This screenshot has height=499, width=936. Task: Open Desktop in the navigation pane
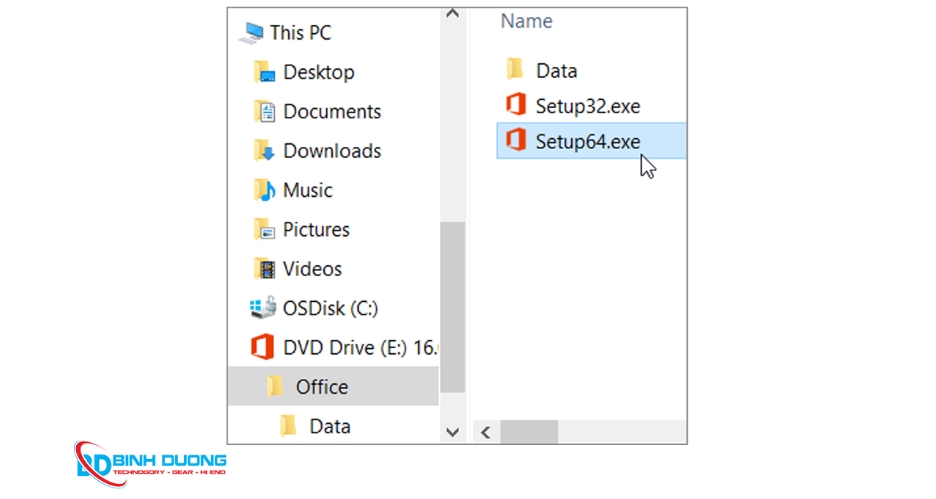[x=319, y=72]
